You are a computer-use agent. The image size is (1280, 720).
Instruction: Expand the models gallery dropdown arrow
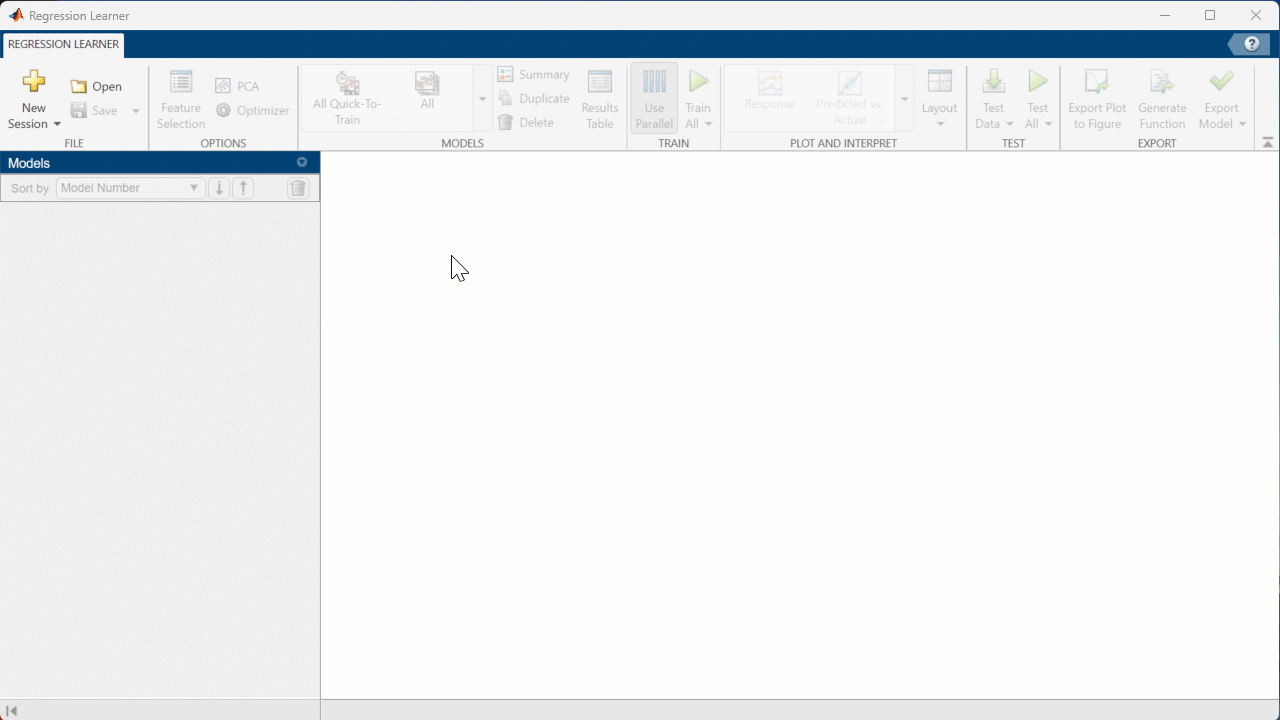point(482,99)
